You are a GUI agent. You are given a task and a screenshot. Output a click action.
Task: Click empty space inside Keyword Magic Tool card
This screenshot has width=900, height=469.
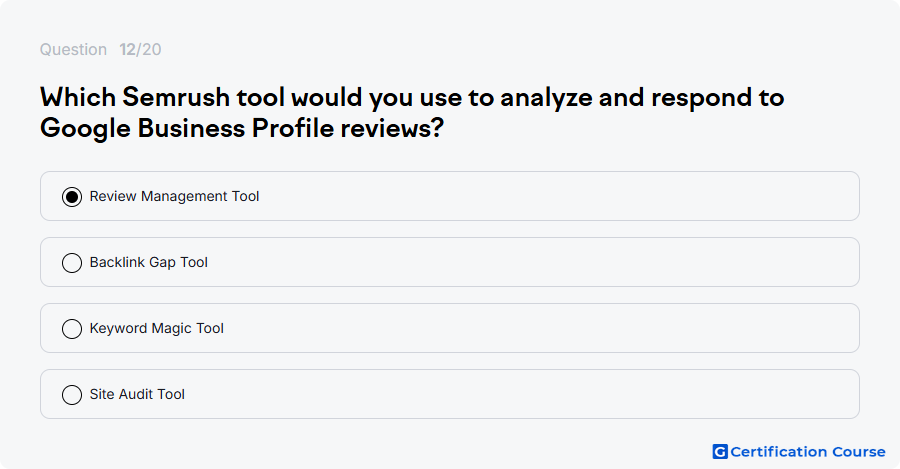540,328
